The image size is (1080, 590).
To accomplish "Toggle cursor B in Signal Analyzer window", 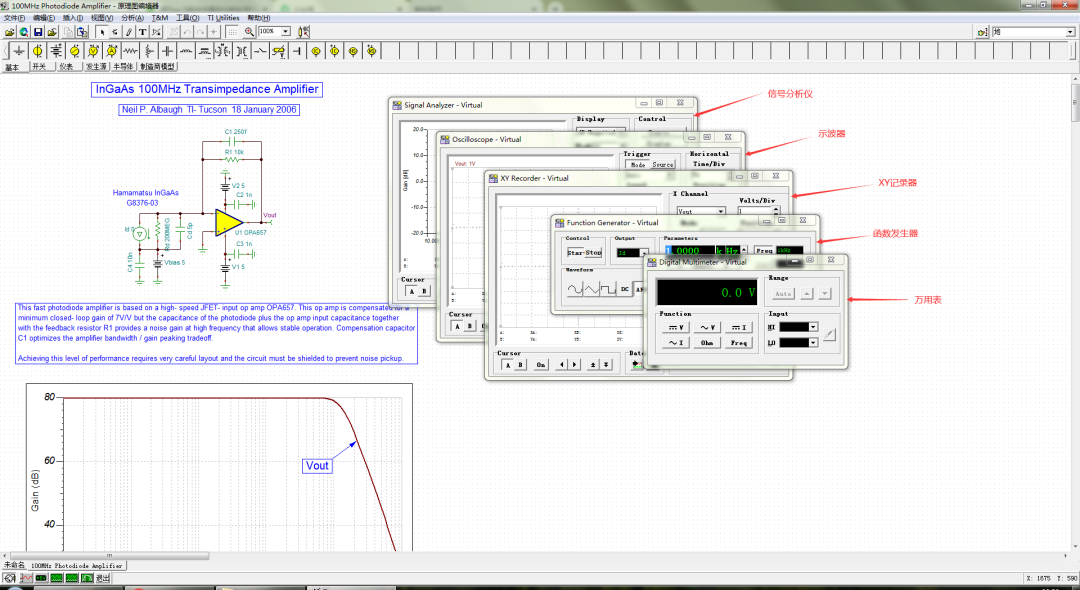I will pyautogui.click(x=424, y=291).
